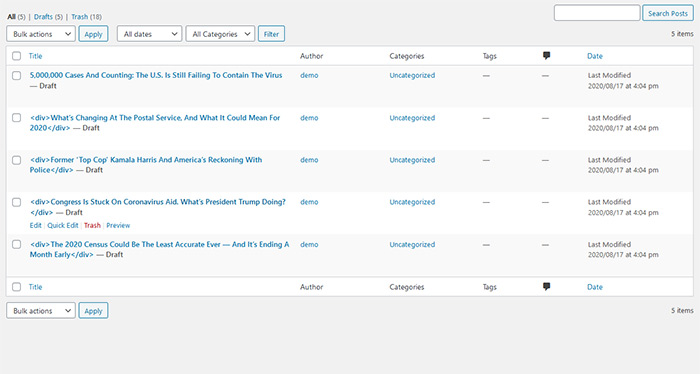Open the 'Congress Is Stuck On Coronavirus Aid' post
The width and height of the screenshot is (700, 374).
coord(158,207)
